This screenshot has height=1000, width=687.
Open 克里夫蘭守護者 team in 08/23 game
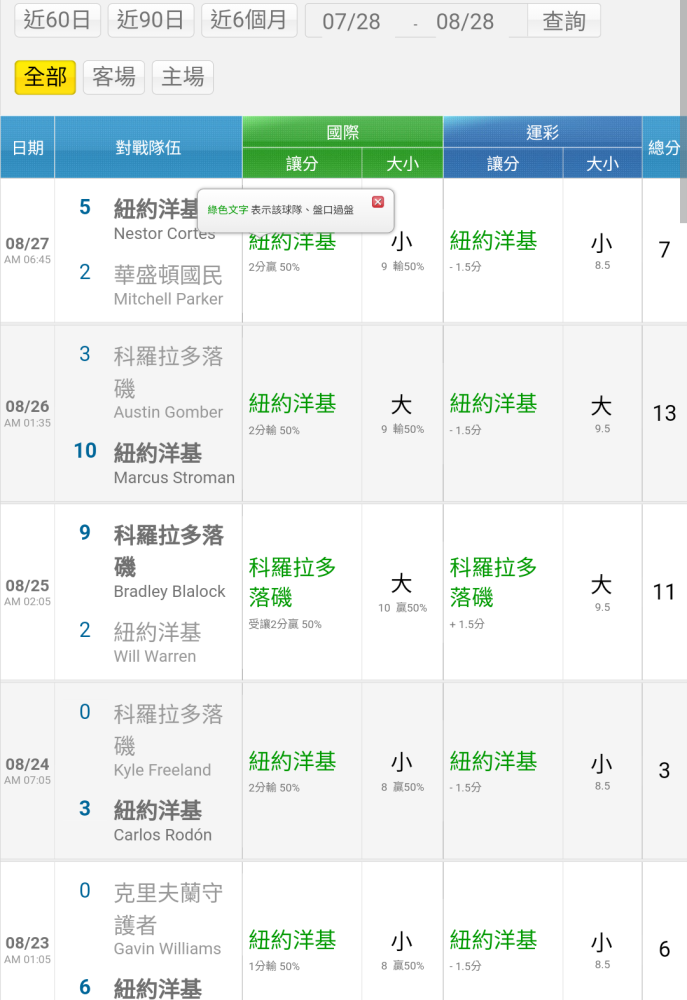168,908
